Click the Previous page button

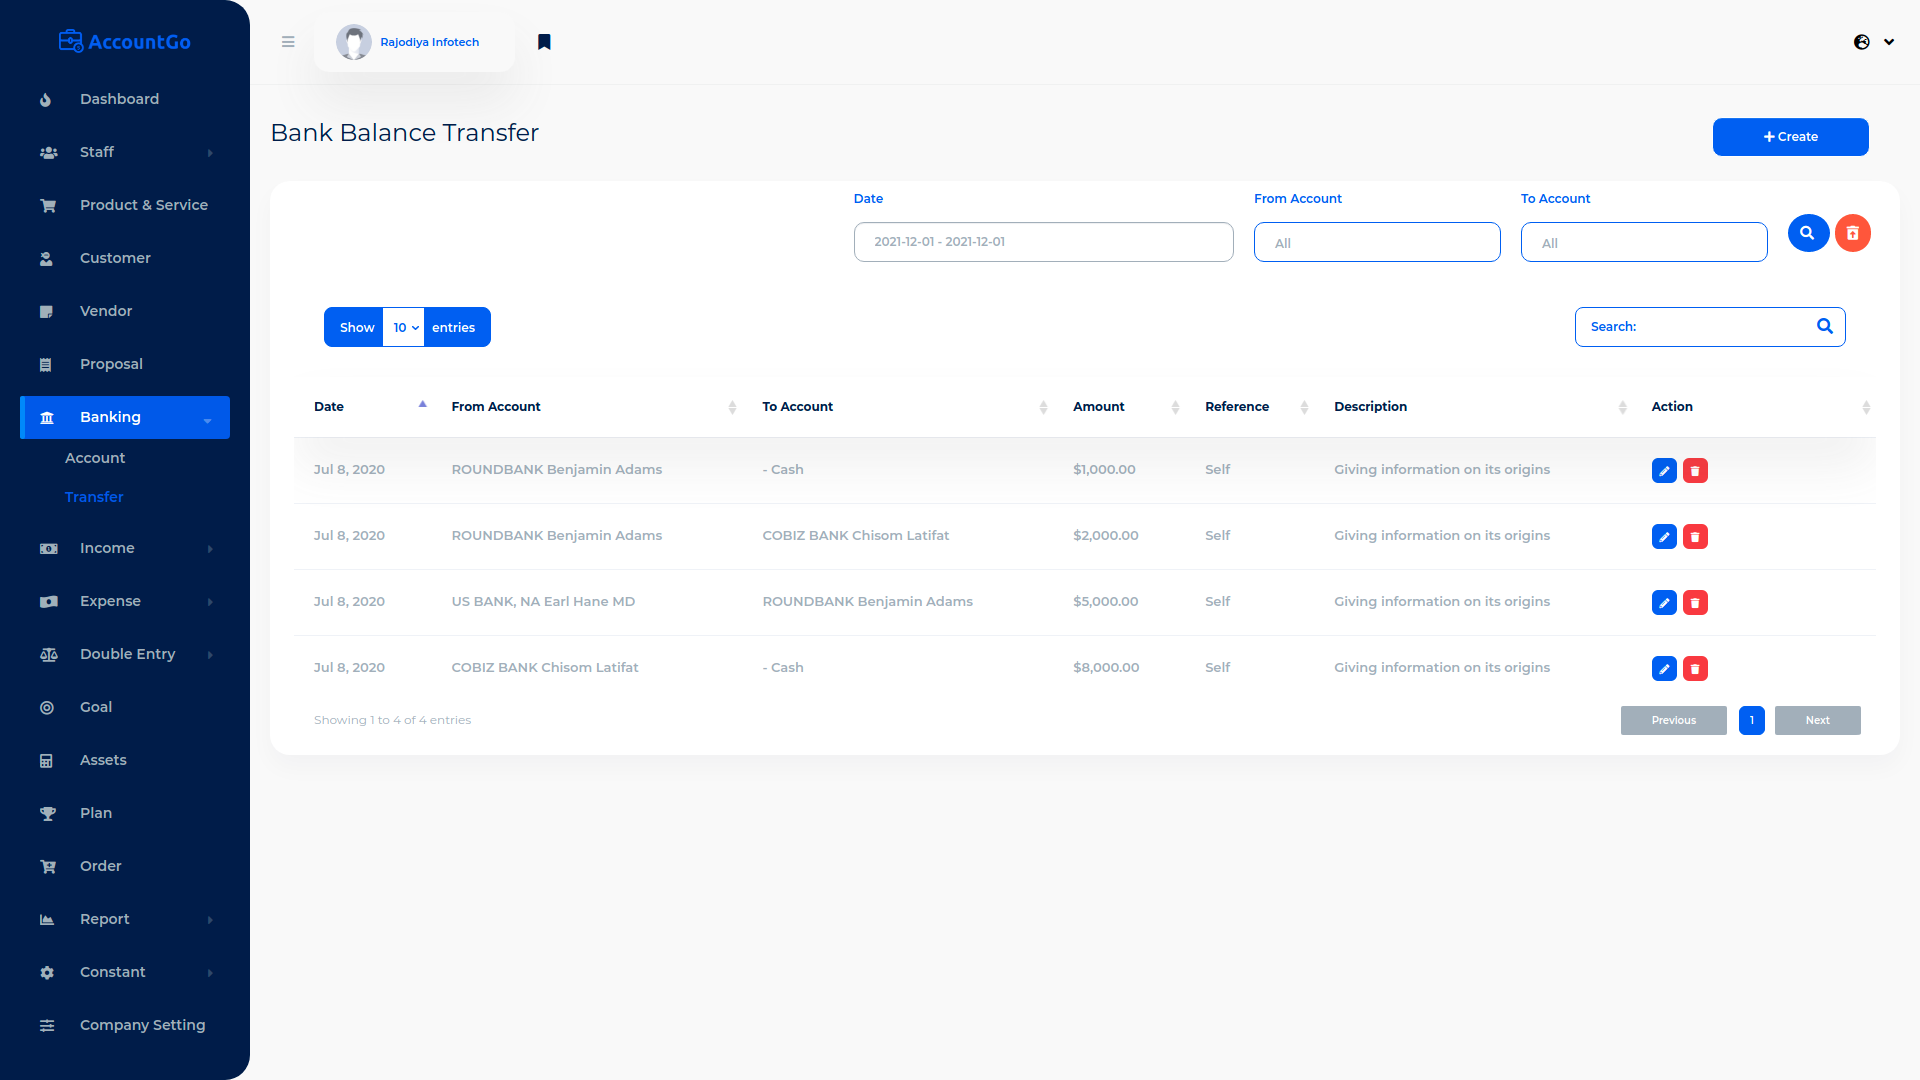1673,720
